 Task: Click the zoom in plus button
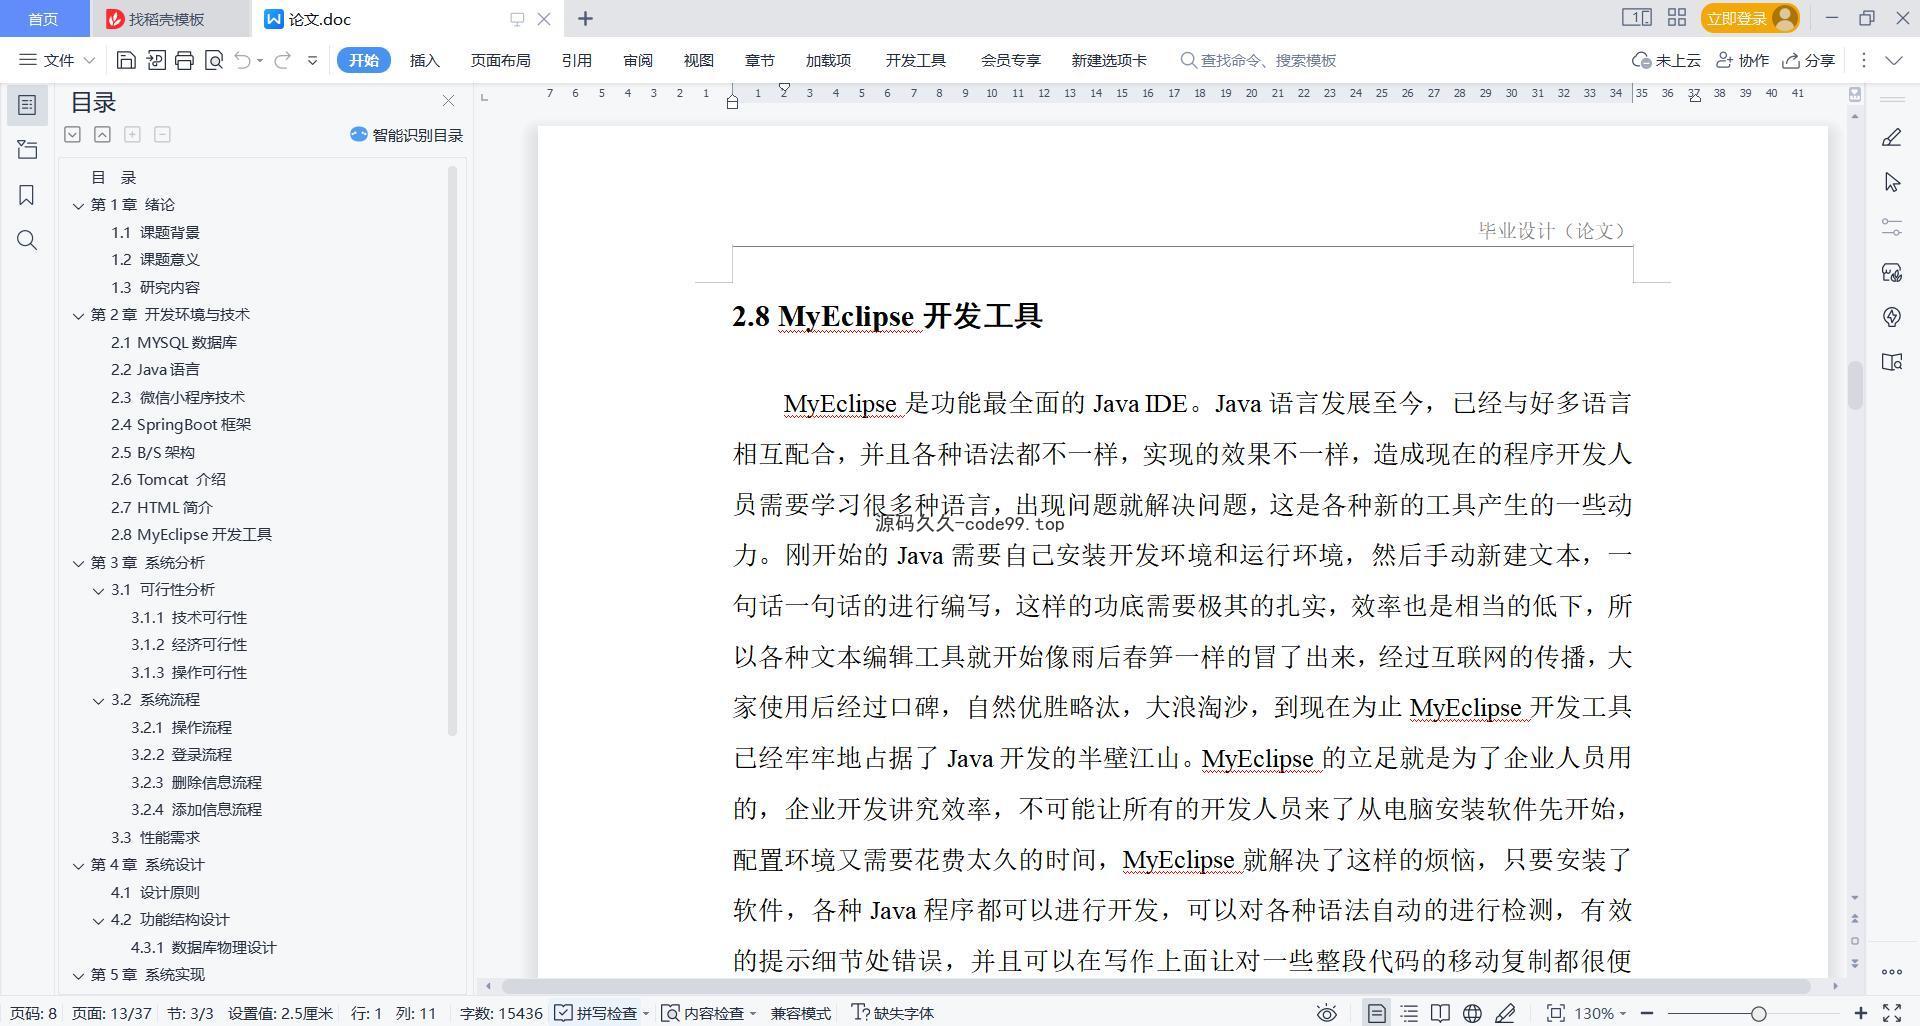pyautogui.click(x=1860, y=1013)
